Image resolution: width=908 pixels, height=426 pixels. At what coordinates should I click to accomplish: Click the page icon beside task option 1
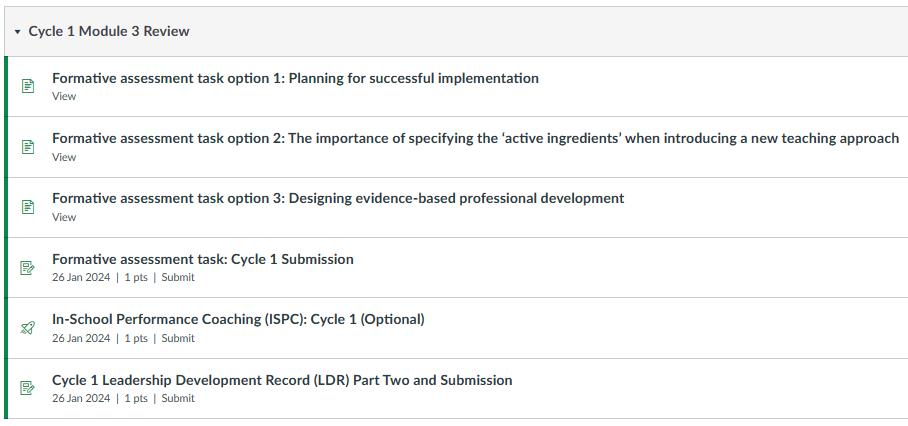(x=28, y=87)
